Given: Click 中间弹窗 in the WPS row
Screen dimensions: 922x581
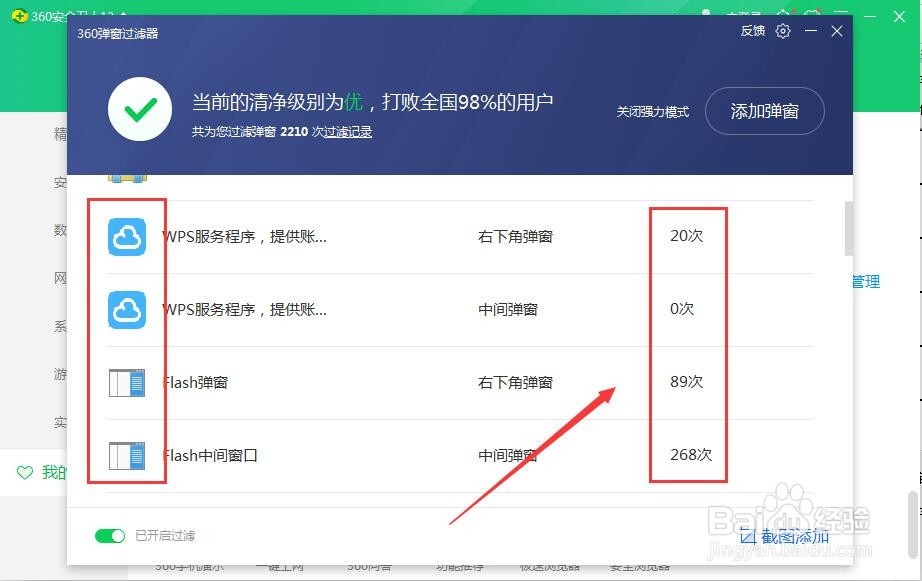Looking at the screenshot, I should coord(508,309).
